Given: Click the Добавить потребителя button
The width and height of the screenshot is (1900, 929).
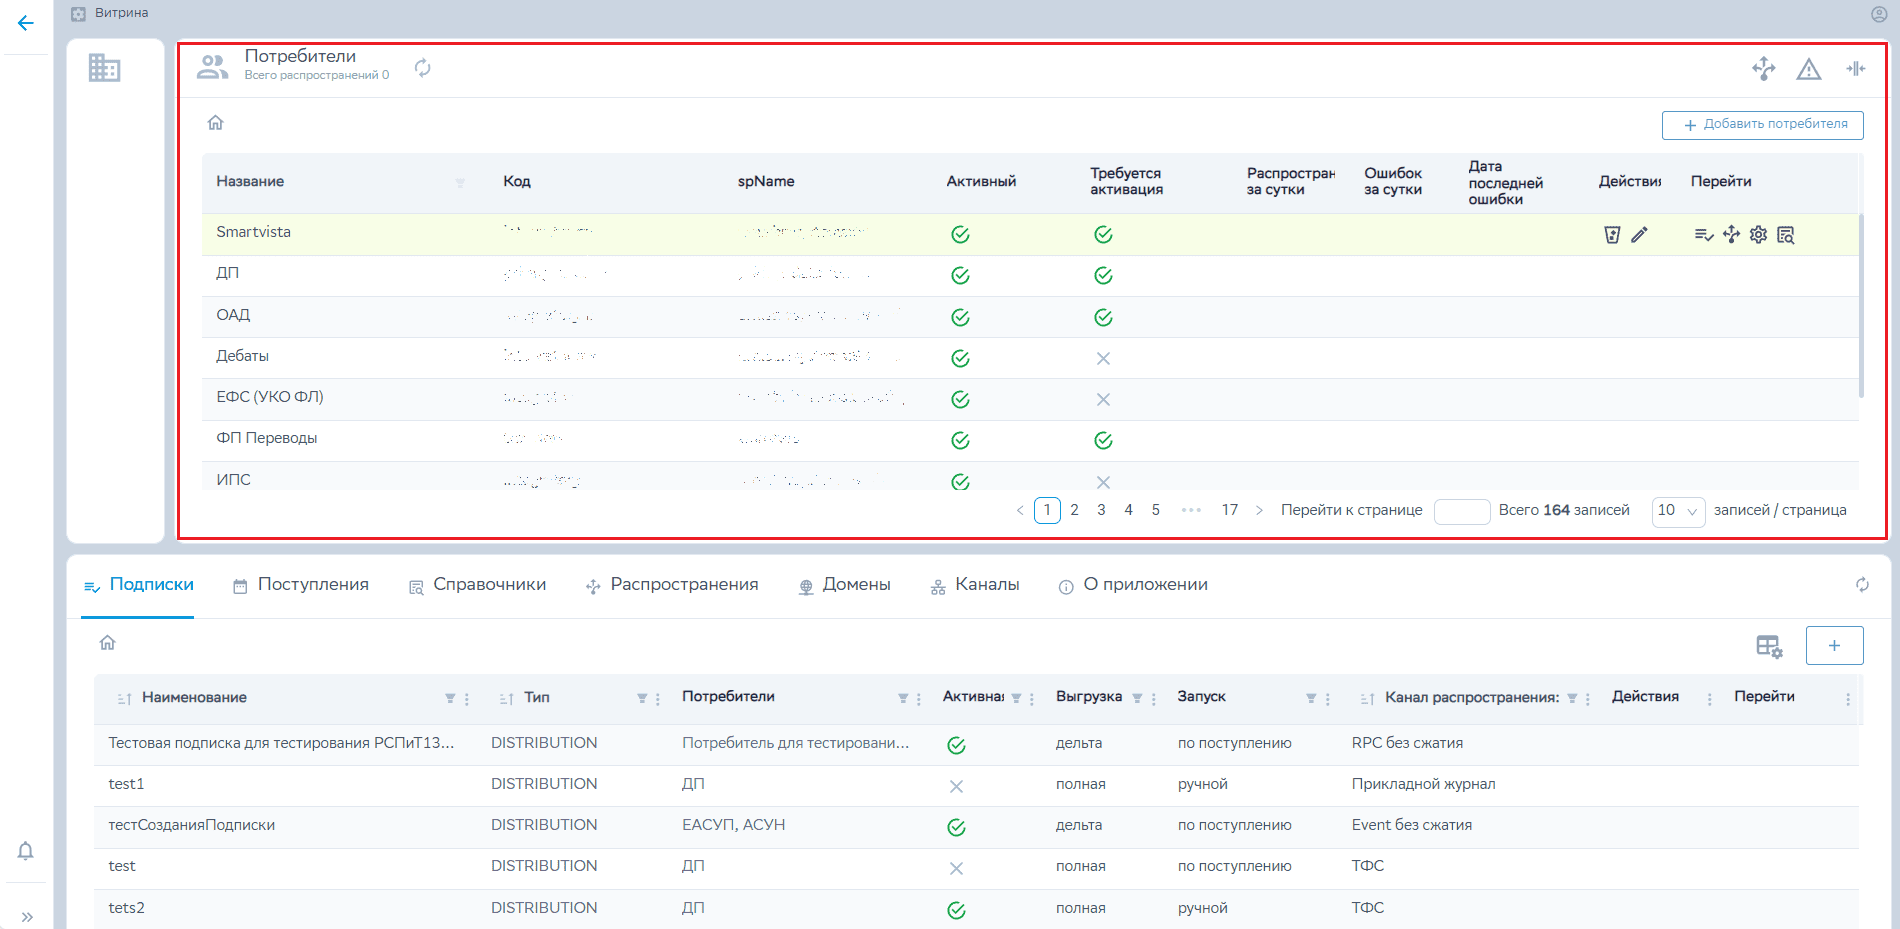Looking at the screenshot, I should tap(1762, 125).
